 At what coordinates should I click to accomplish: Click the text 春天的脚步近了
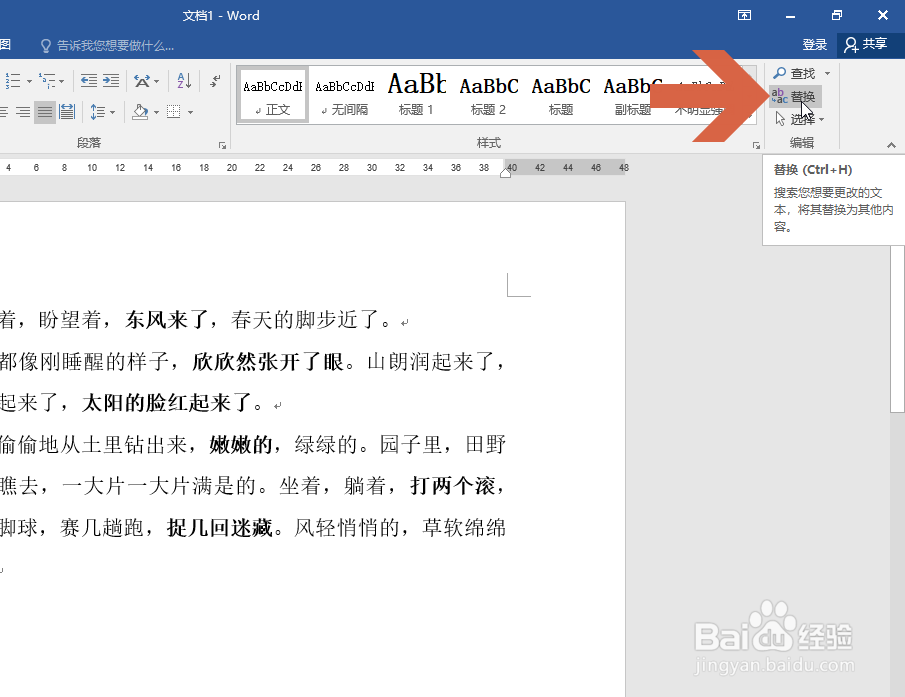[x=305, y=320]
